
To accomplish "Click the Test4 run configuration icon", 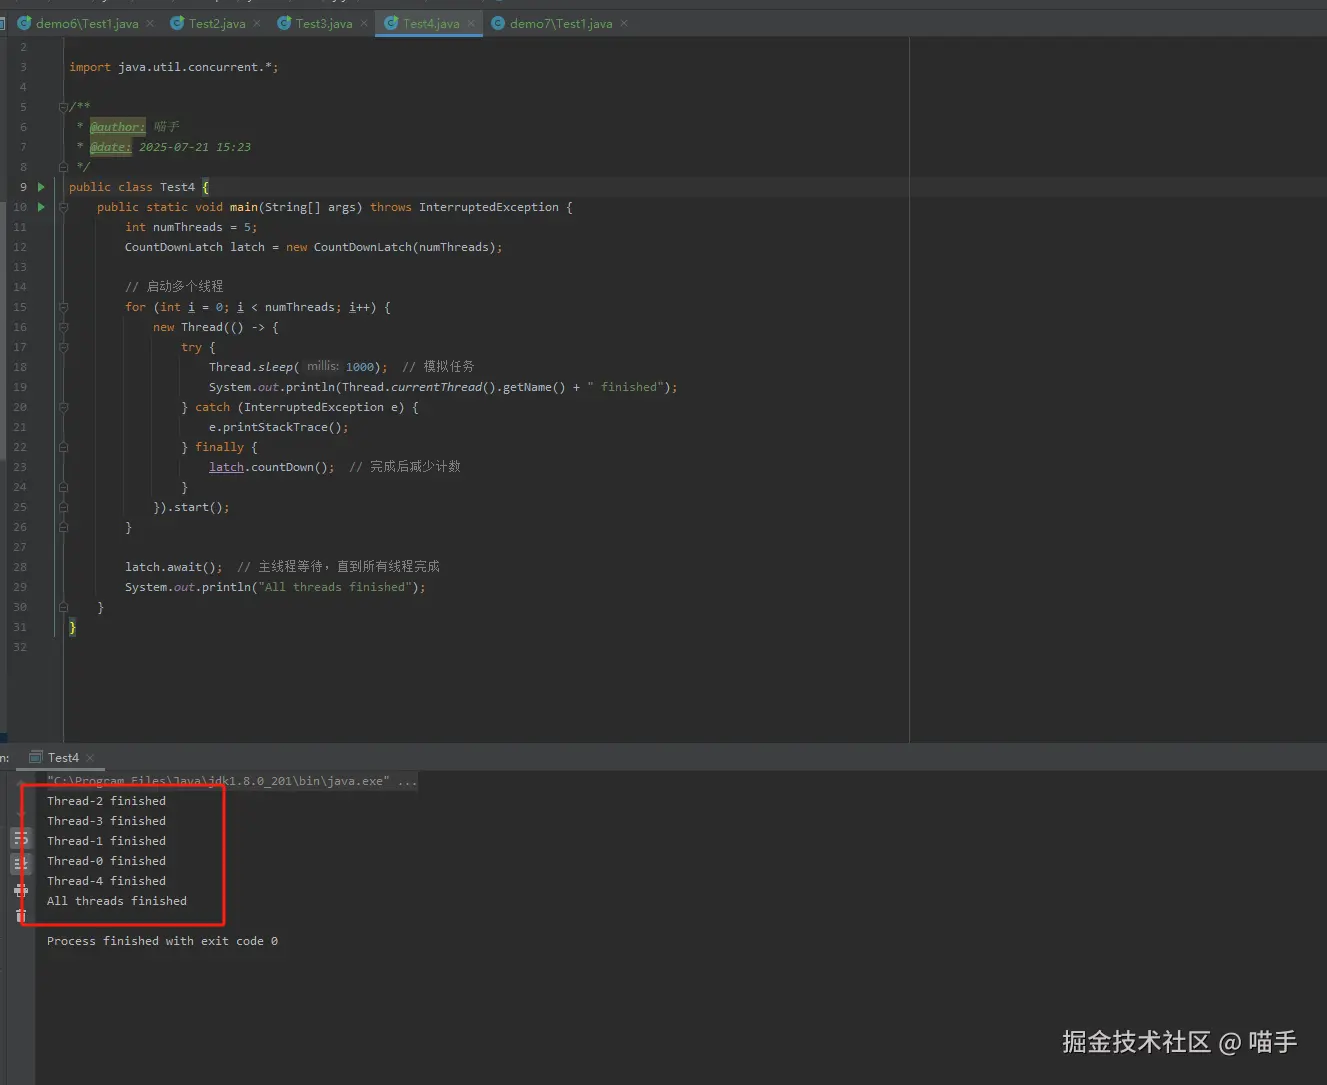I will click(x=36, y=758).
